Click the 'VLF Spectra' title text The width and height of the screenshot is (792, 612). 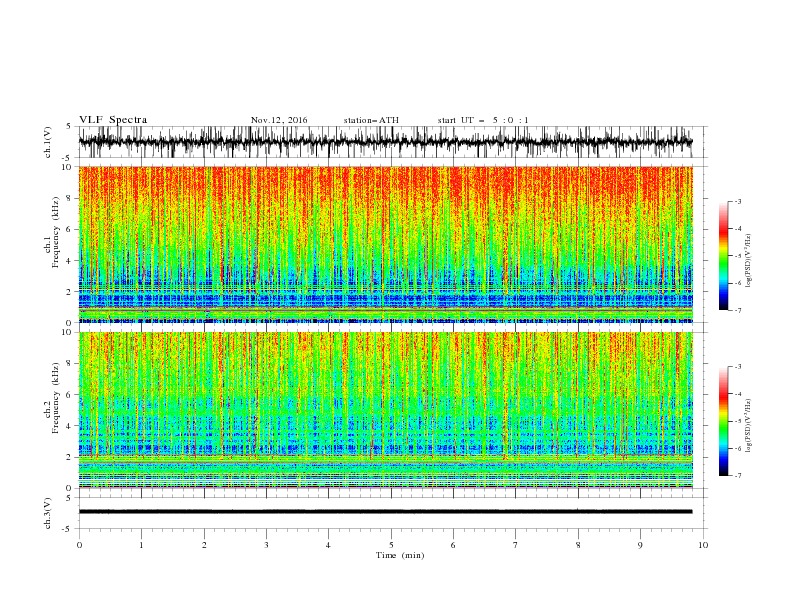[x=113, y=120]
